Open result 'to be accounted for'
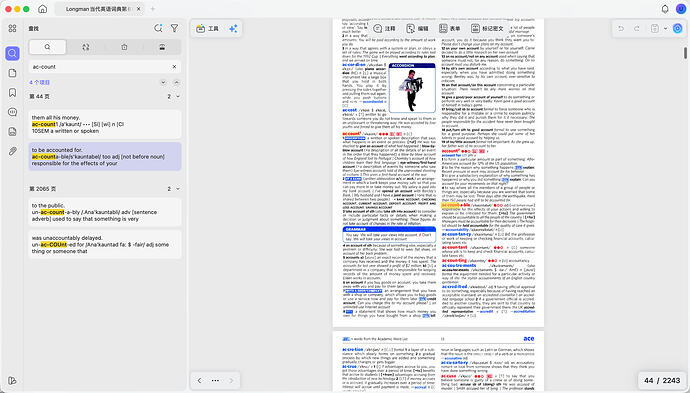Screen dimensions: 690x393 pyautogui.click(x=105, y=156)
